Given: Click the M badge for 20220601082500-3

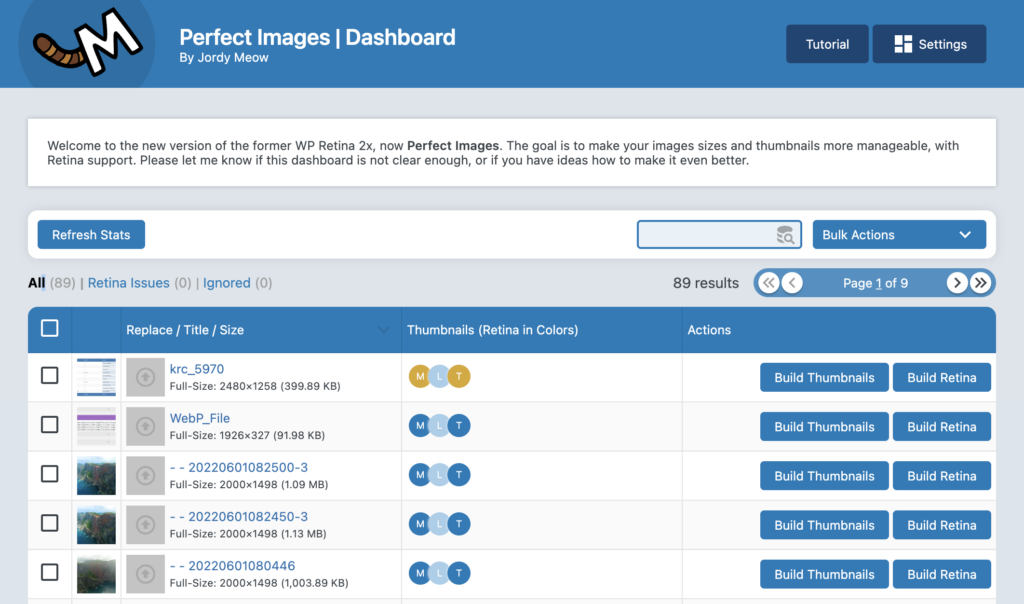Looking at the screenshot, I should click(x=420, y=475).
